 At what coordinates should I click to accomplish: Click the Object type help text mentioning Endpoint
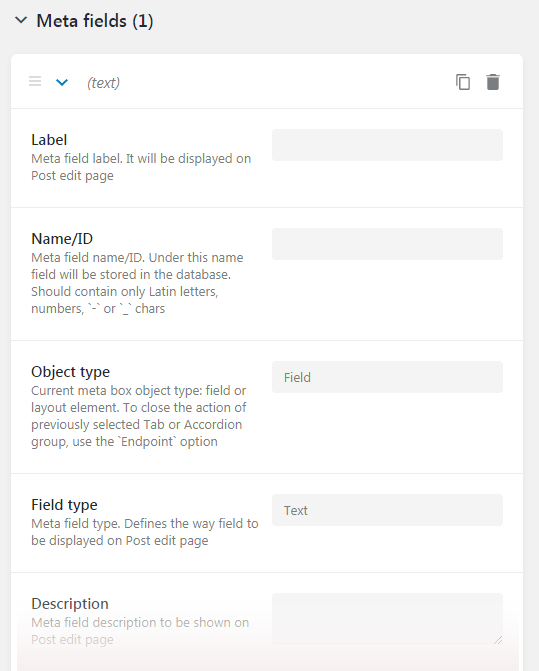[x=139, y=416]
